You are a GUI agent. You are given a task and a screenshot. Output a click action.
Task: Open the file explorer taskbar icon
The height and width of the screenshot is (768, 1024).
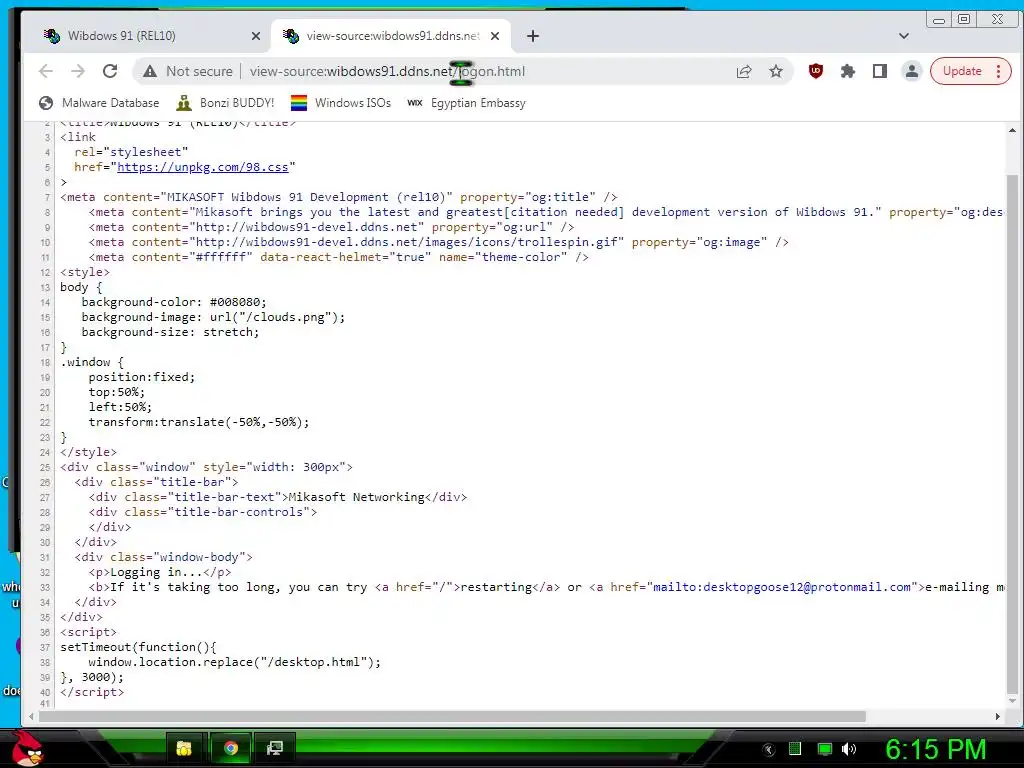pos(184,748)
